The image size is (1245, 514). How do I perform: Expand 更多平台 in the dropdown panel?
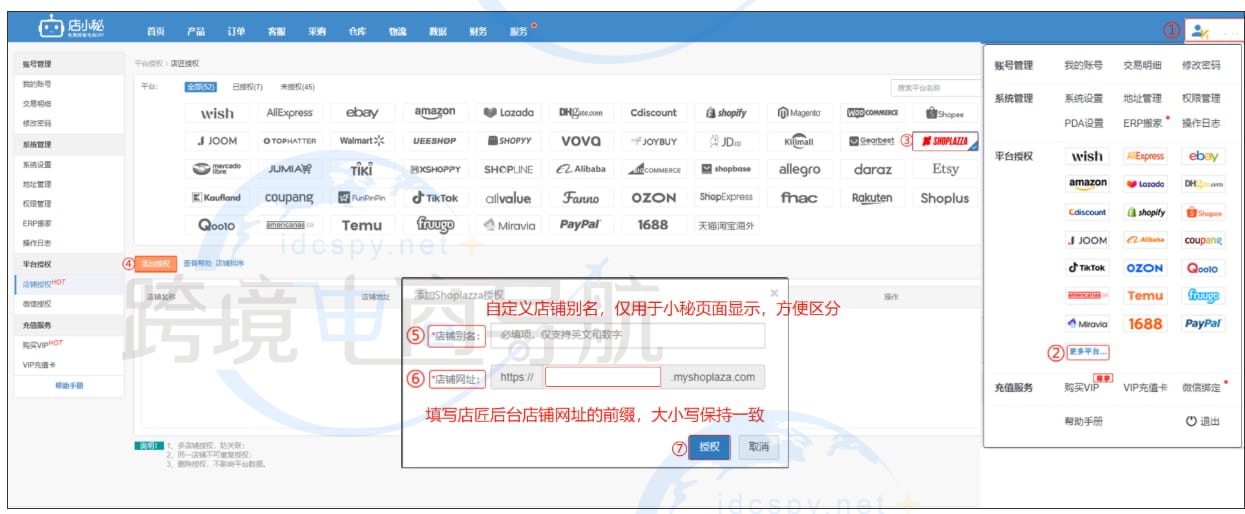pos(1089,352)
